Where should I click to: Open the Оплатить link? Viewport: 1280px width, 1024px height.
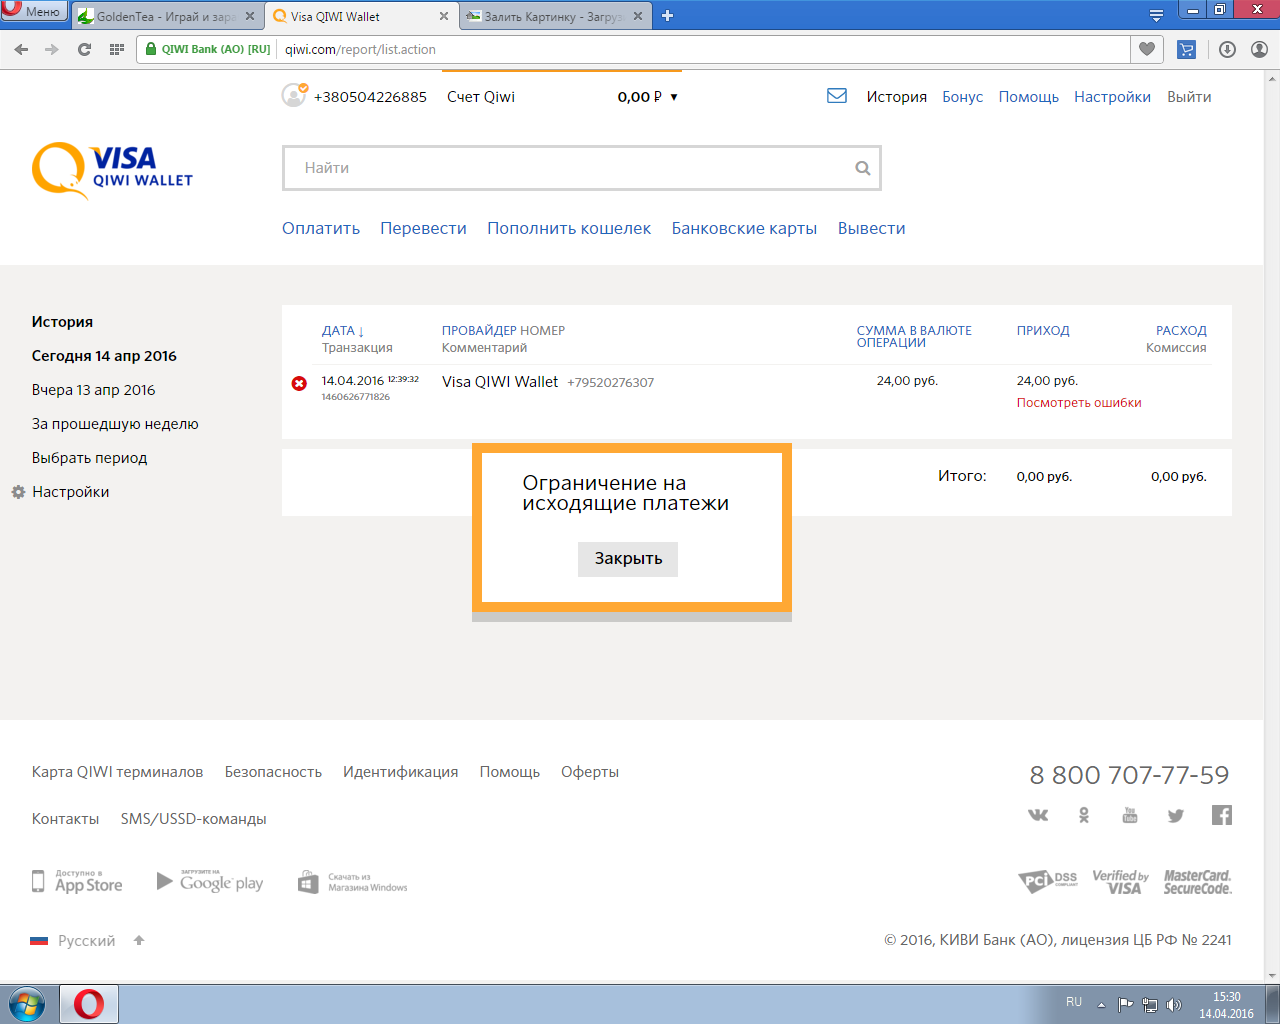click(x=321, y=228)
